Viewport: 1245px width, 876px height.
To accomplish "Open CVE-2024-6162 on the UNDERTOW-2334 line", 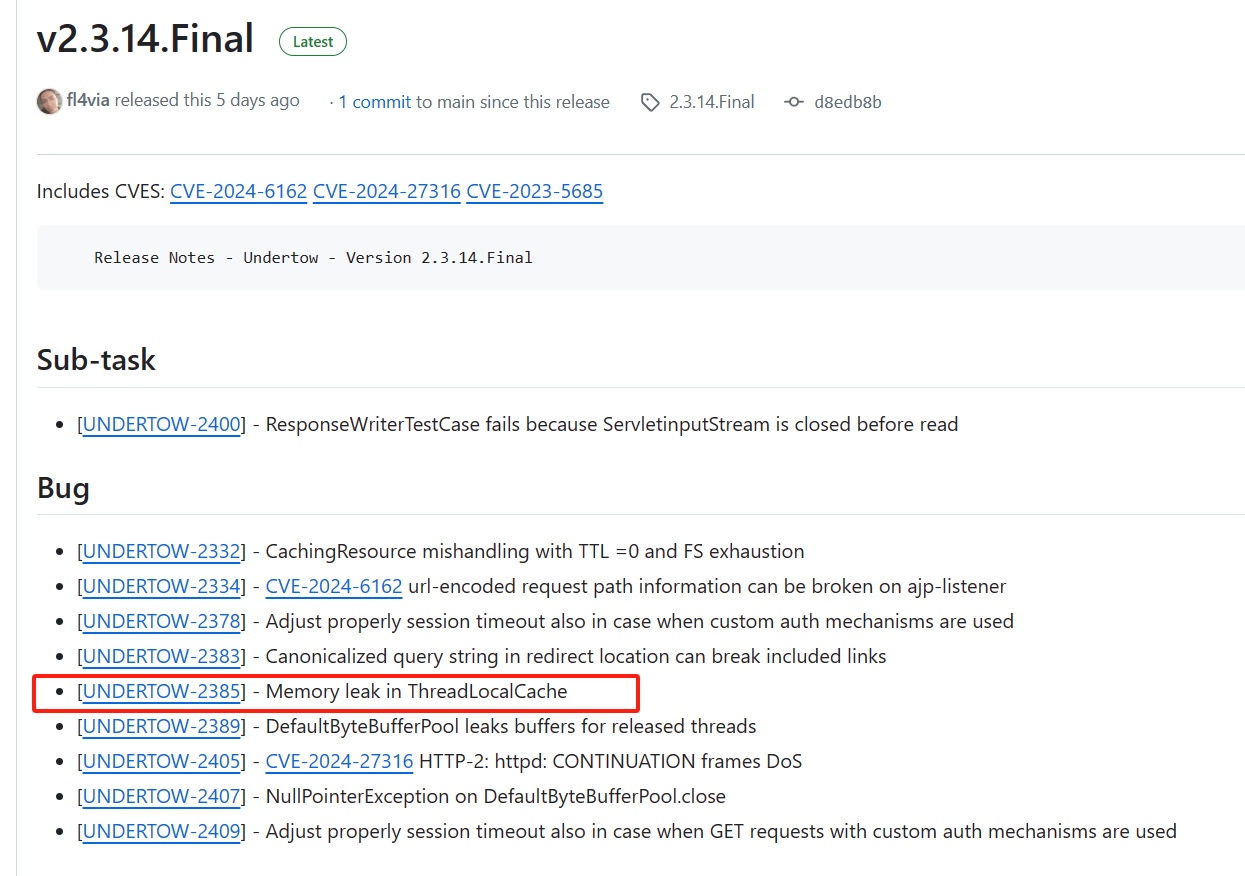I will point(333,586).
